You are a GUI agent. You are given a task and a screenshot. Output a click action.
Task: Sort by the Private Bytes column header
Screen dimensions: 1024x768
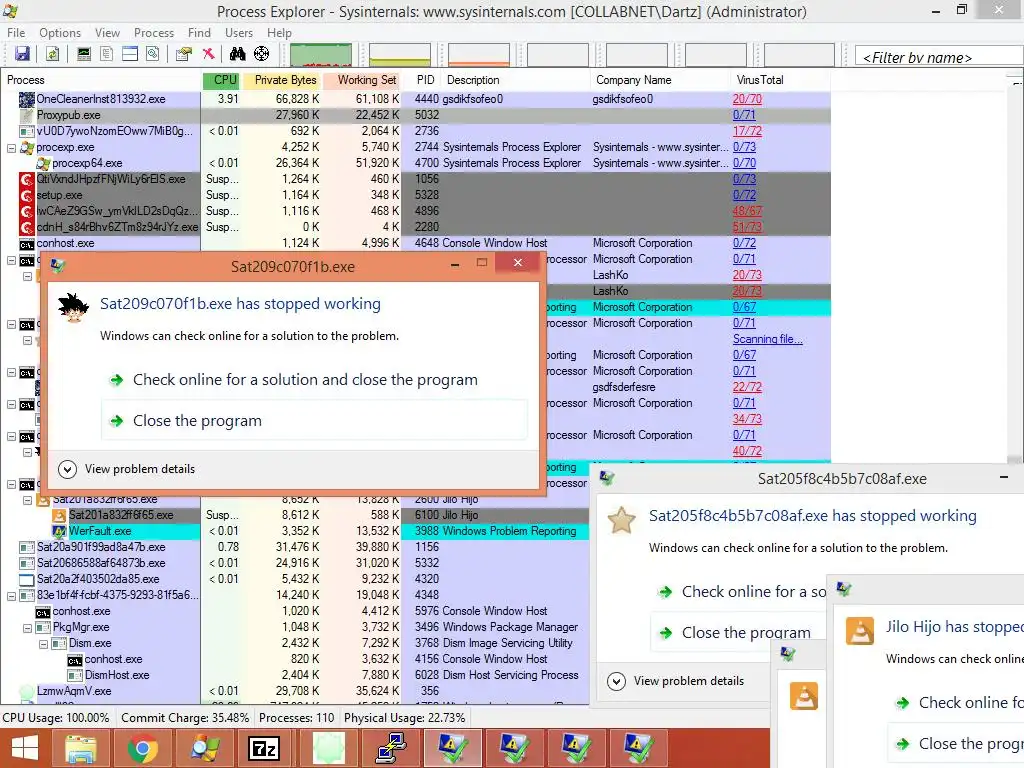282,80
